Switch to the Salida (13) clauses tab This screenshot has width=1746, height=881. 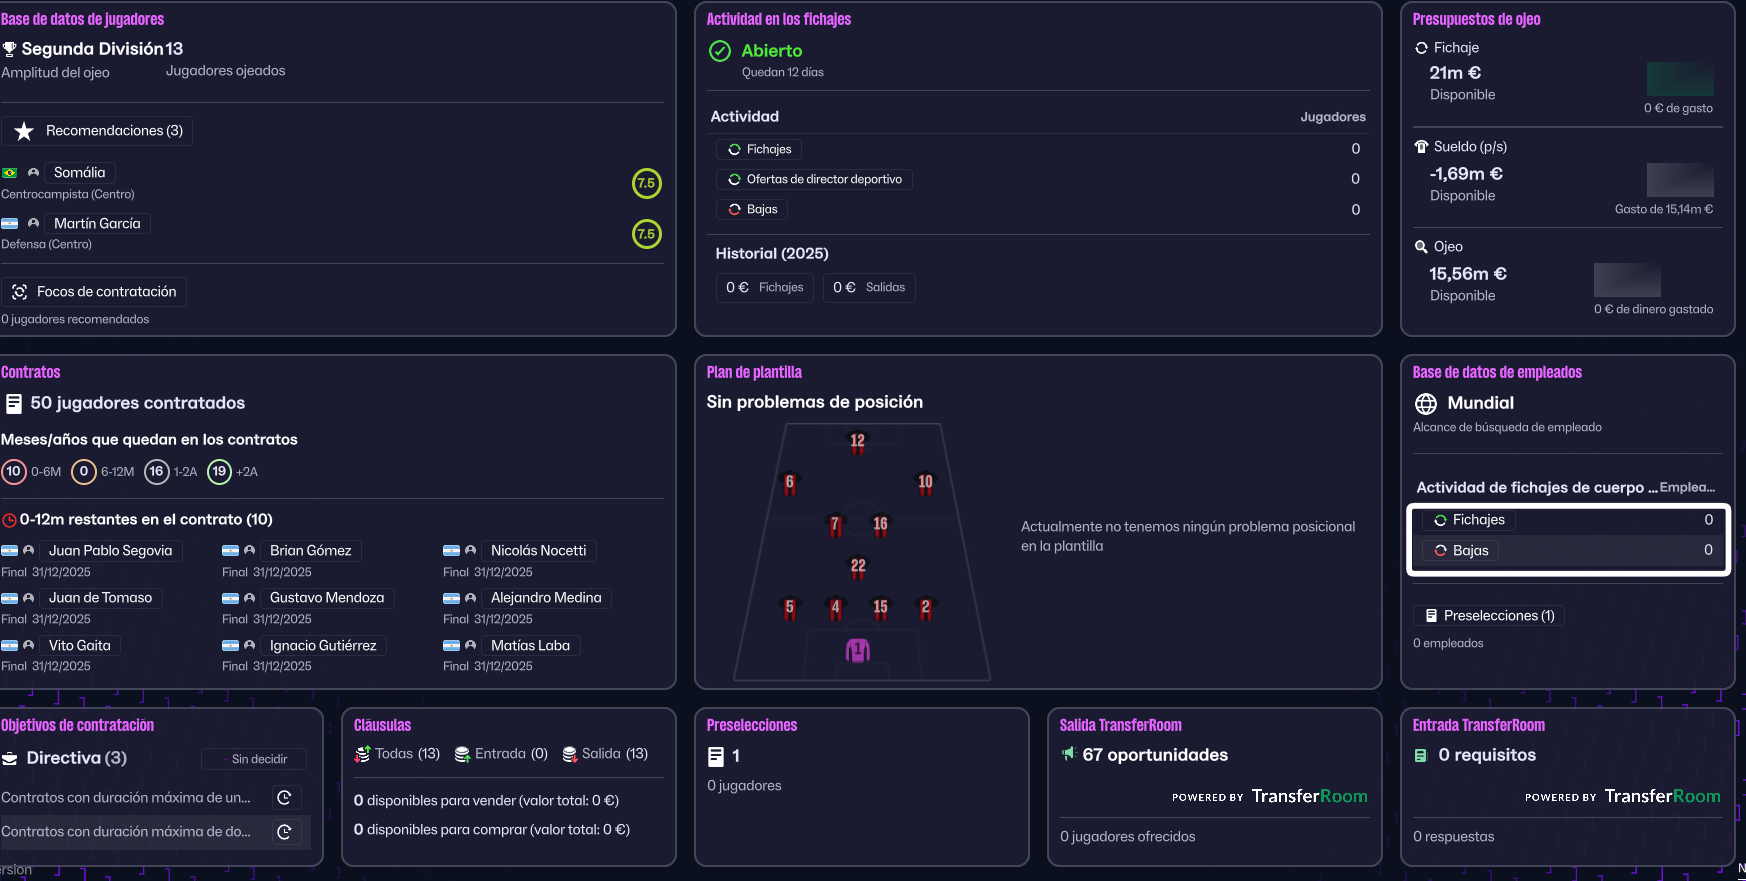pyautogui.click(x=605, y=754)
